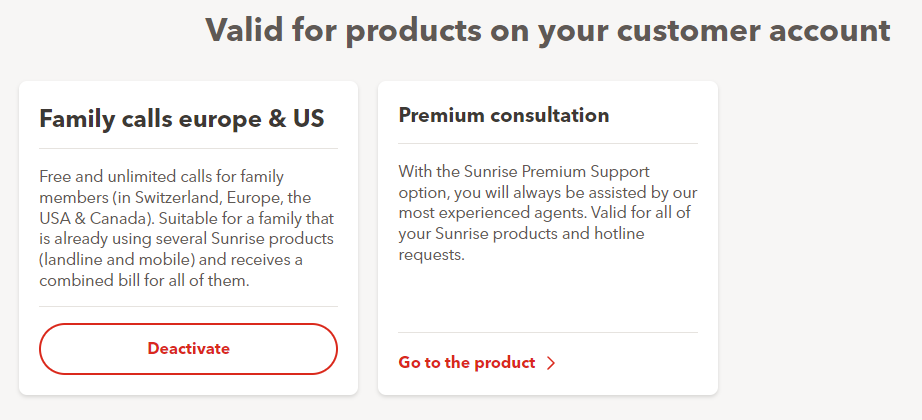Click 'Free and unlimited calls' text
Viewport: 922px width, 420px height.
coord(127,175)
